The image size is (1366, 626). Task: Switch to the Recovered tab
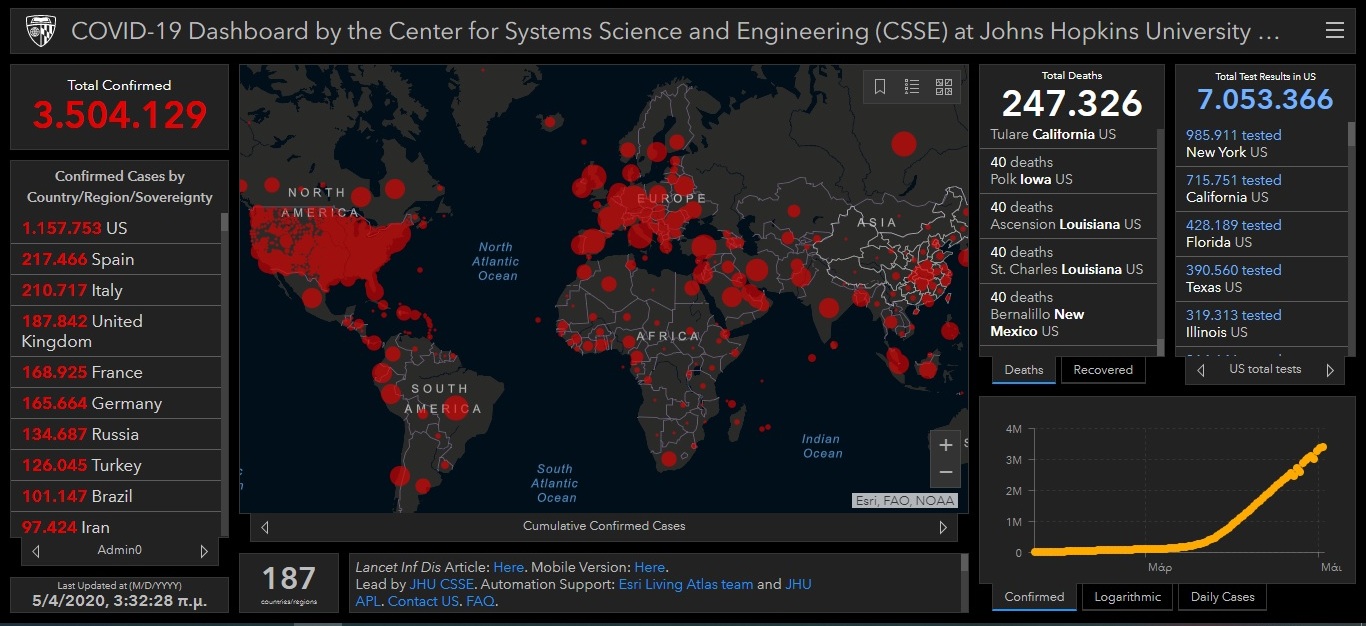click(x=1102, y=370)
